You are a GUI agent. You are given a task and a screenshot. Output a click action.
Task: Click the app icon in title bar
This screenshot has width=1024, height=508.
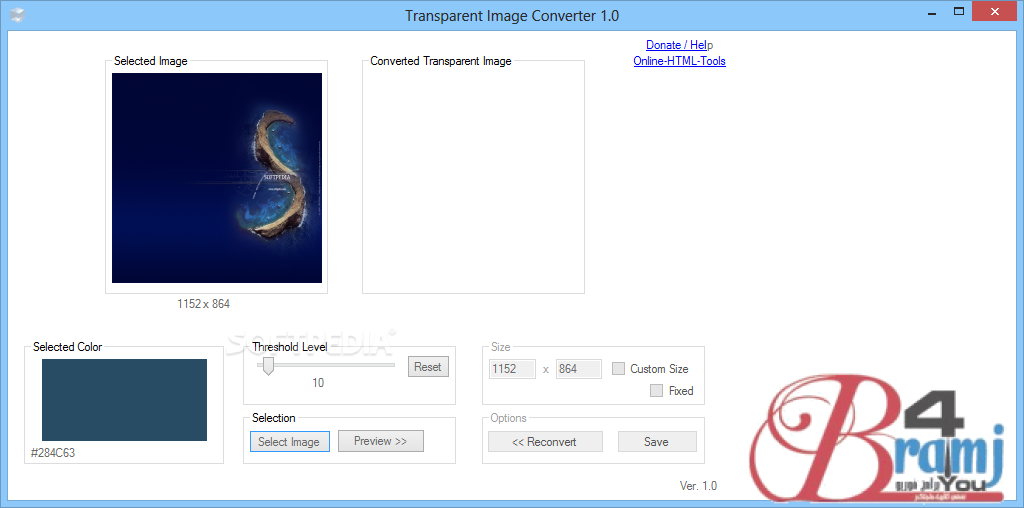coord(18,14)
